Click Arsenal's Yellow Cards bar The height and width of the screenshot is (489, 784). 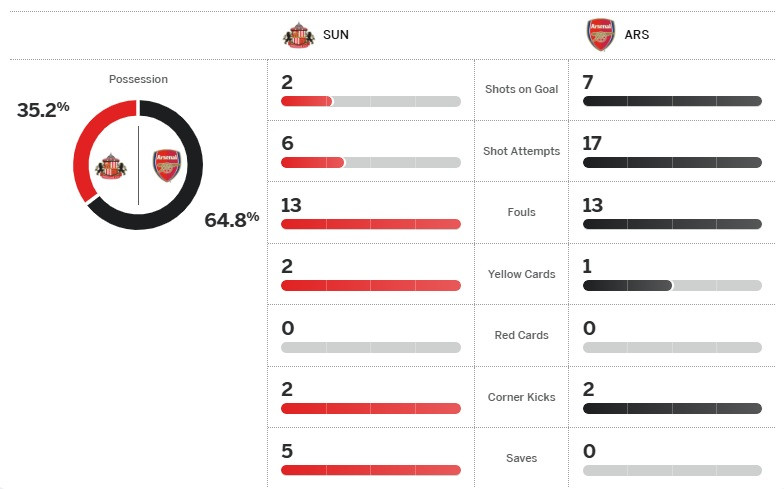pyautogui.click(x=672, y=285)
